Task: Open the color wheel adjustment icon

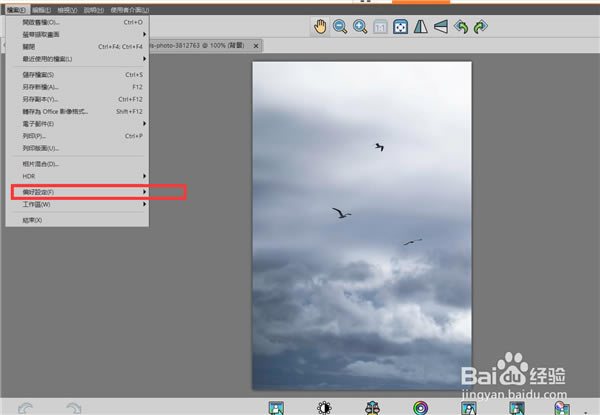Action: click(x=420, y=408)
